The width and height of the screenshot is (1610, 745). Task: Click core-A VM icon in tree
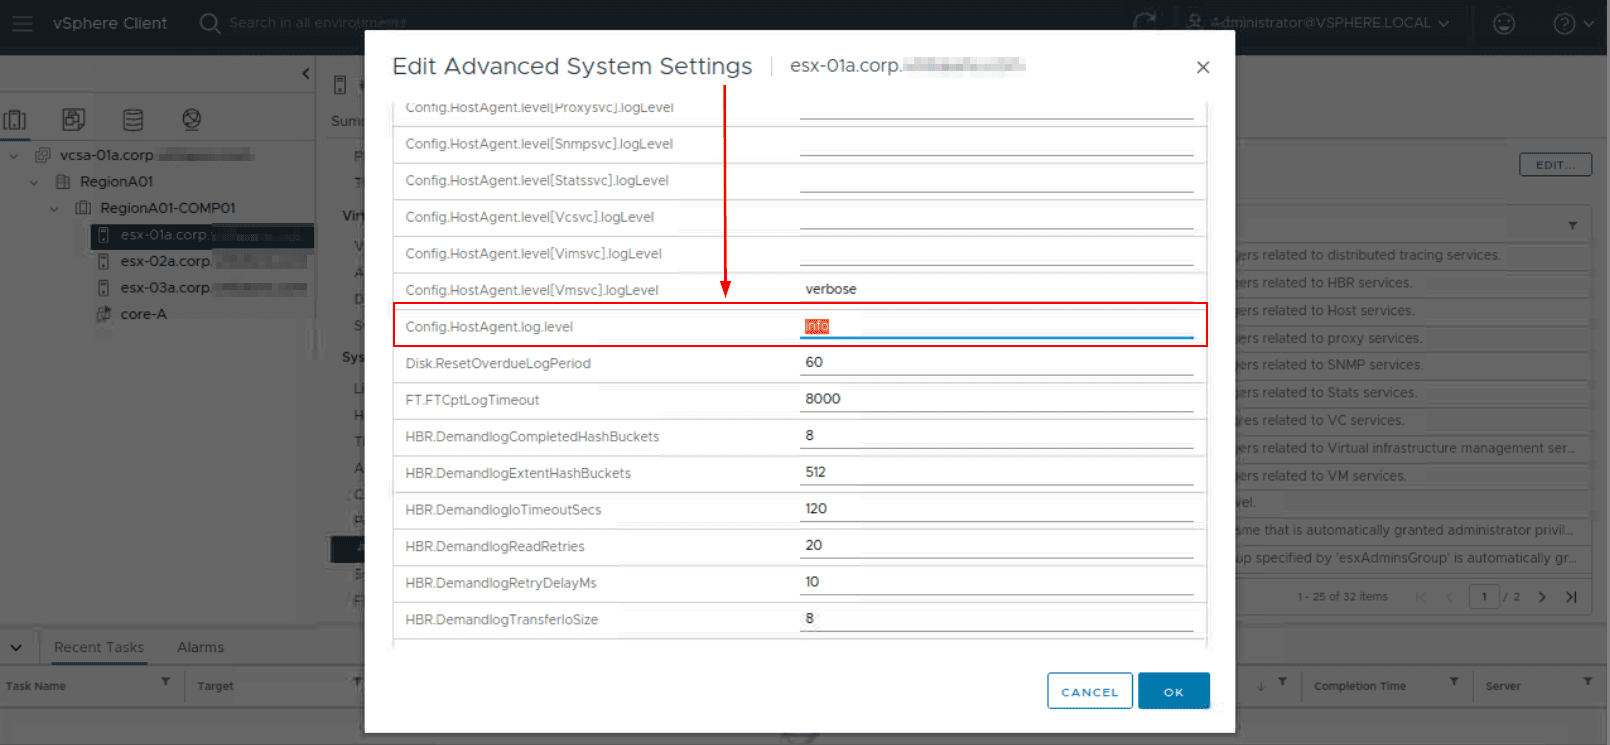103,314
